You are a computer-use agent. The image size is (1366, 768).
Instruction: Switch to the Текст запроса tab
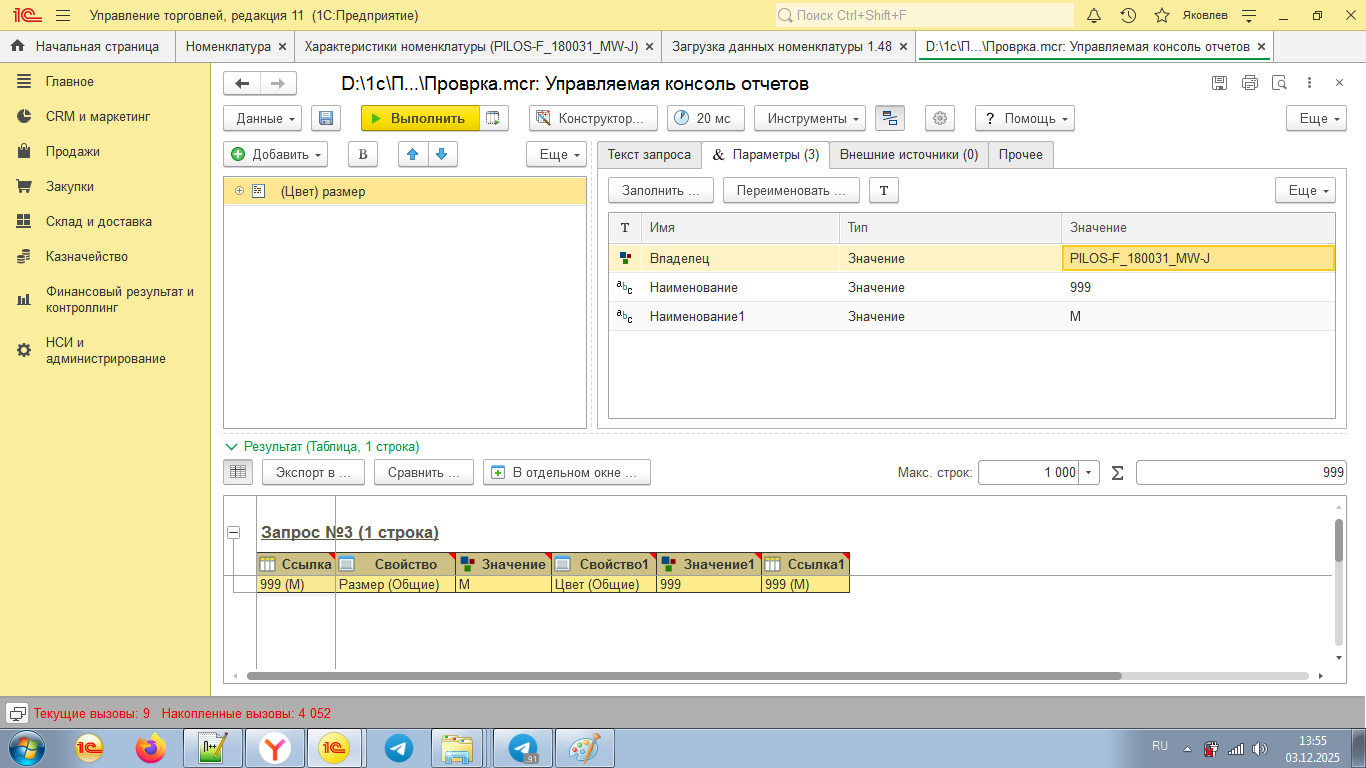point(649,155)
